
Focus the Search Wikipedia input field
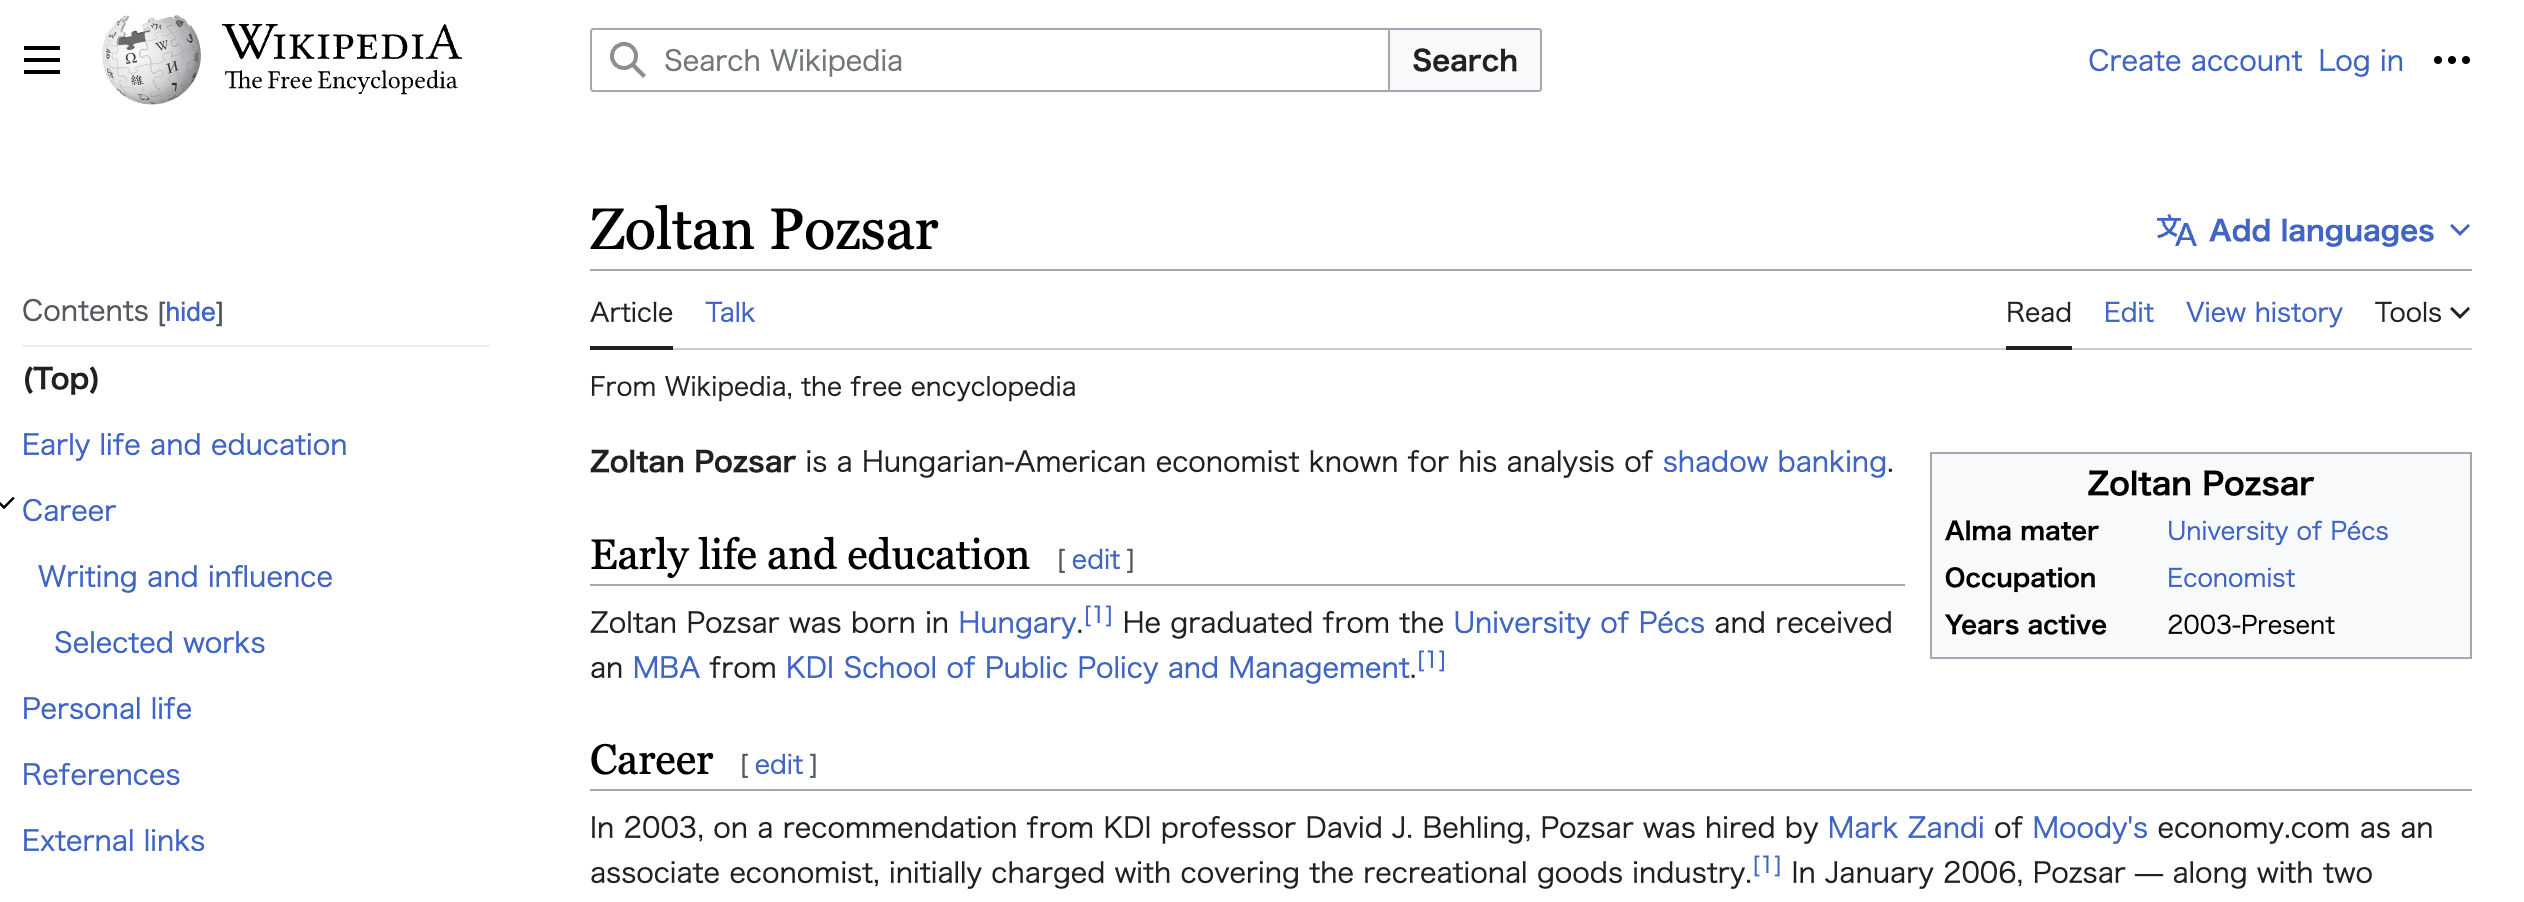coord(1020,61)
